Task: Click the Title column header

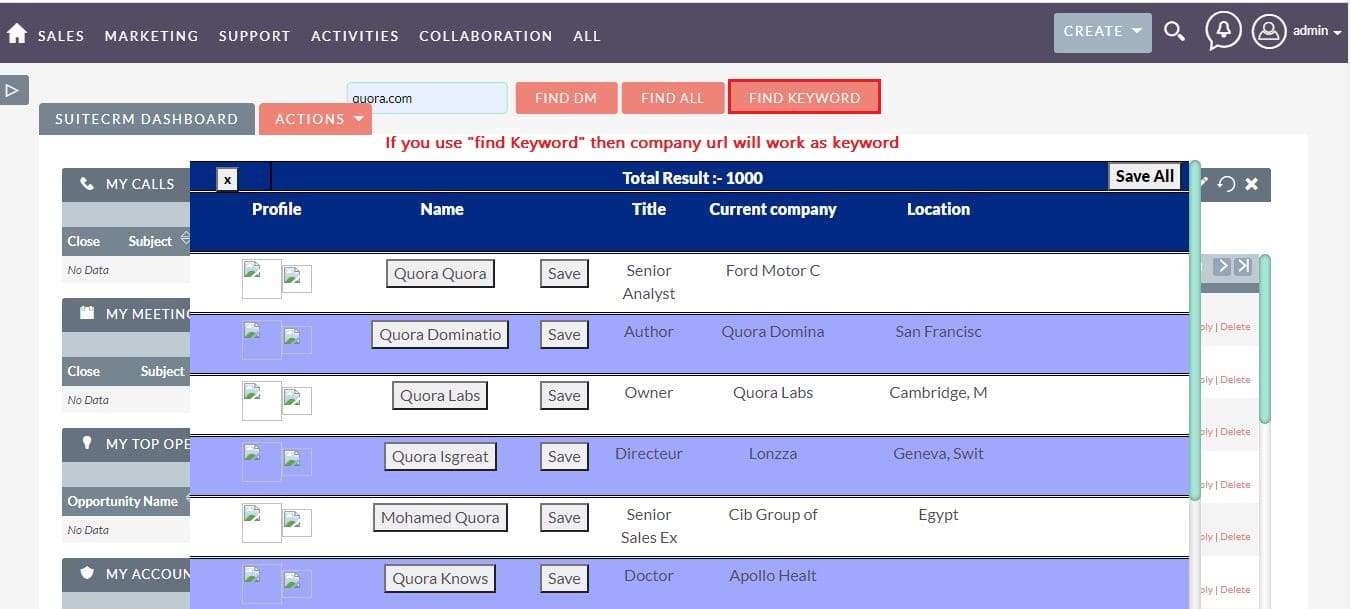Action: click(649, 209)
